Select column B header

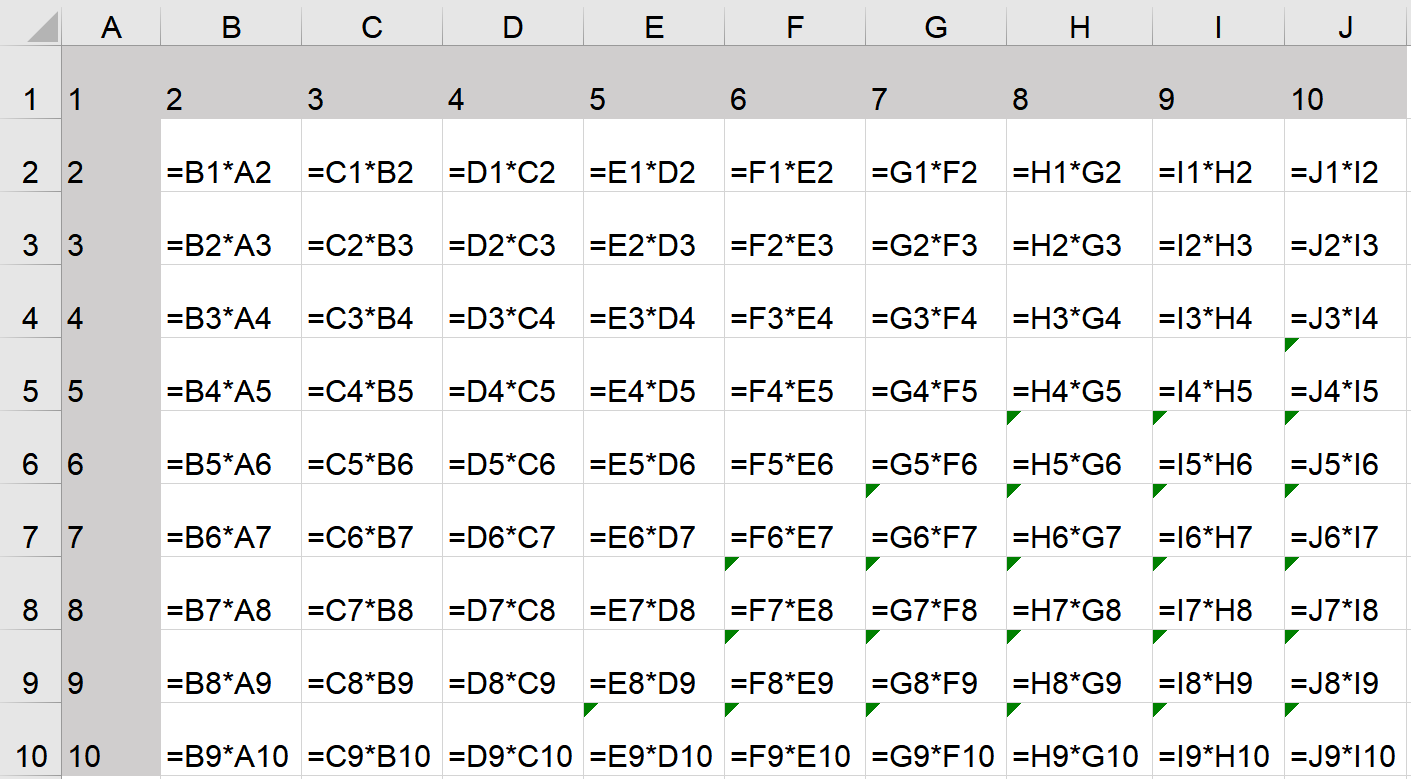(x=231, y=25)
